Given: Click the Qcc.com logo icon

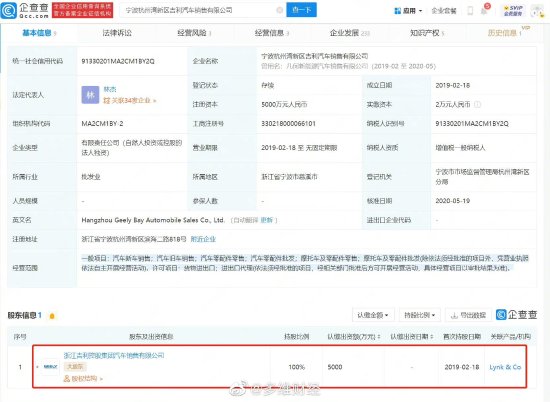Looking at the screenshot, I should click(8, 10).
